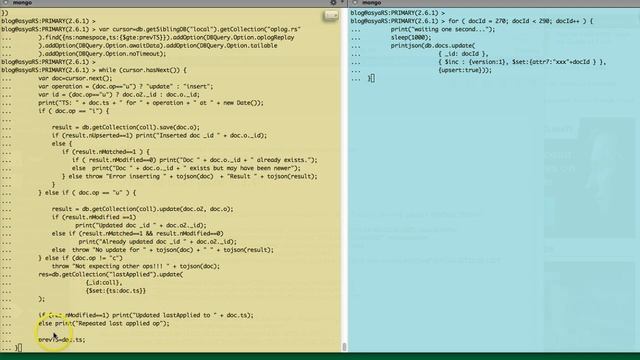Select the right 'mongo' pane title
This screenshot has height=360, width=640.
tap(371, 2)
